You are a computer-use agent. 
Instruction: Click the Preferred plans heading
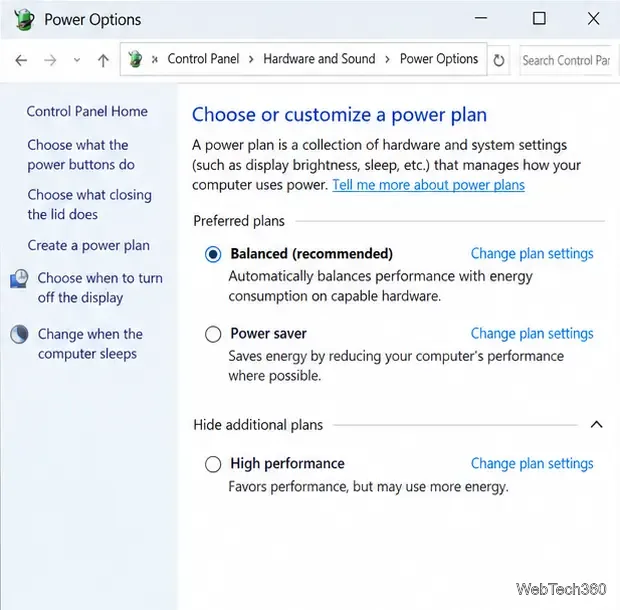pyautogui.click(x=239, y=221)
